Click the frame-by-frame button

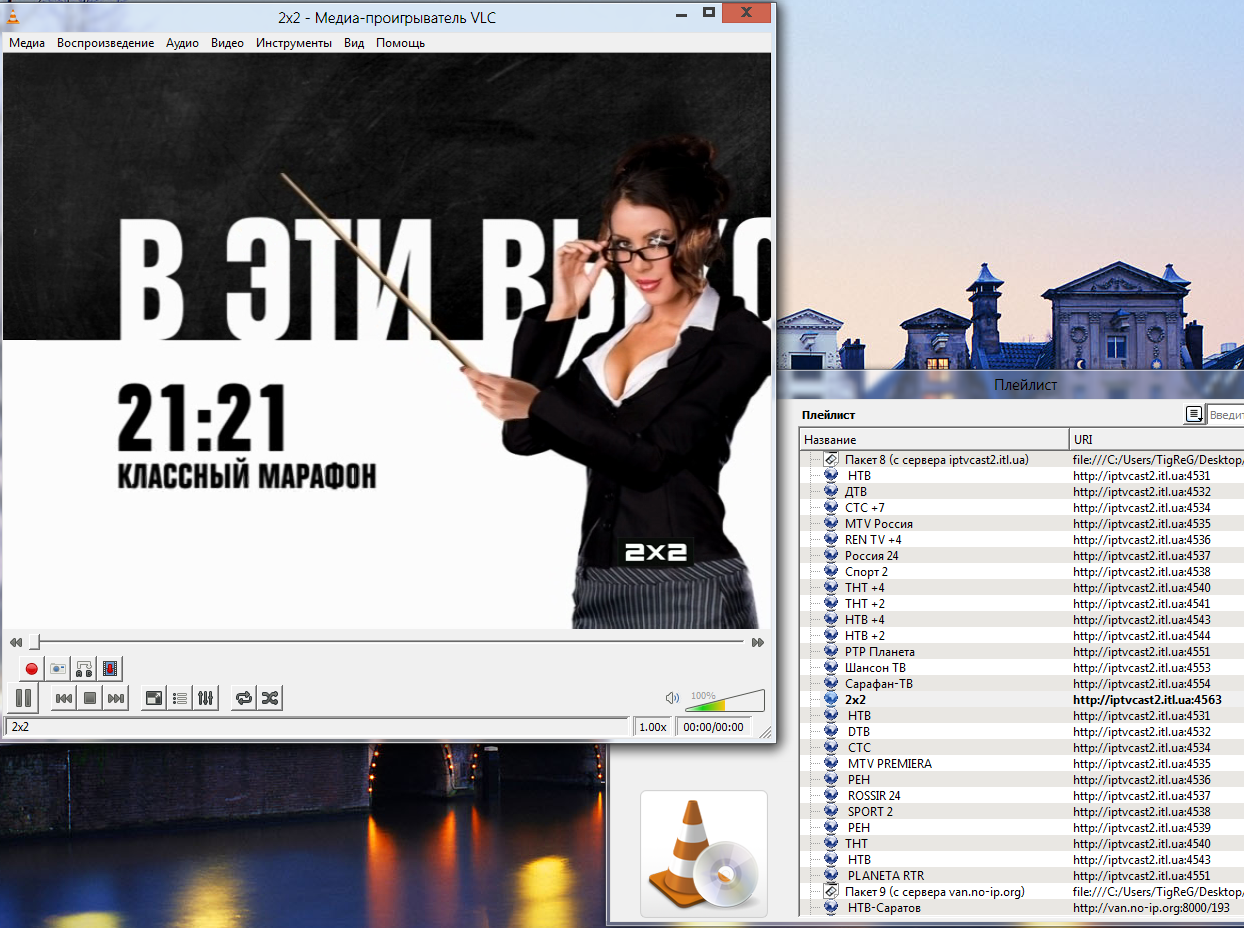click(x=111, y=668)
